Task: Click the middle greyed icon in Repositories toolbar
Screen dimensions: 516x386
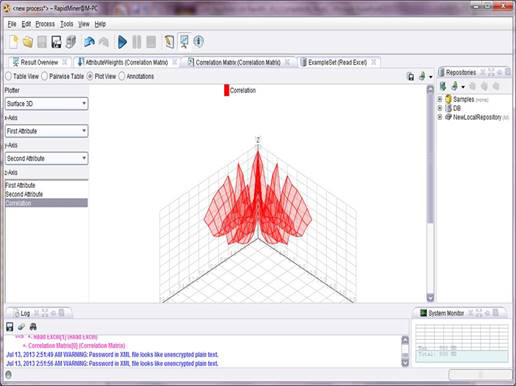Action: coord(484,86)
